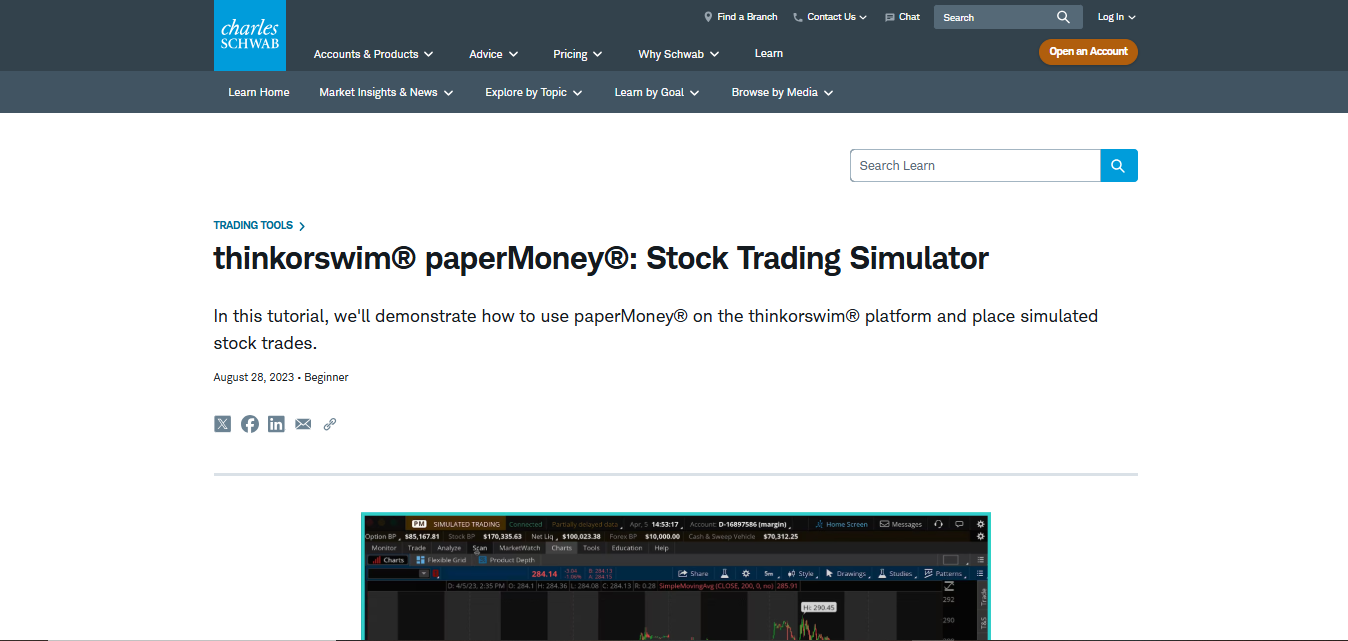Share article on LinkedIn
This screenshot has width=1348, height=641.
click(276, 424)
